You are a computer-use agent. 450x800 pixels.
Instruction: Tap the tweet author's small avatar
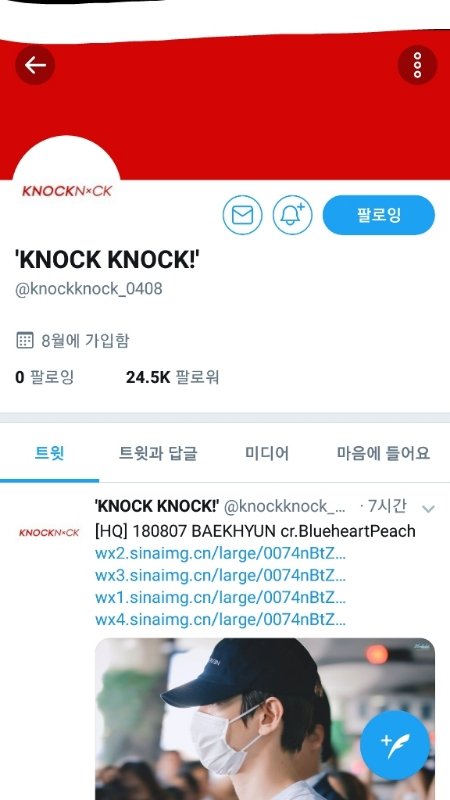[49, 533]
